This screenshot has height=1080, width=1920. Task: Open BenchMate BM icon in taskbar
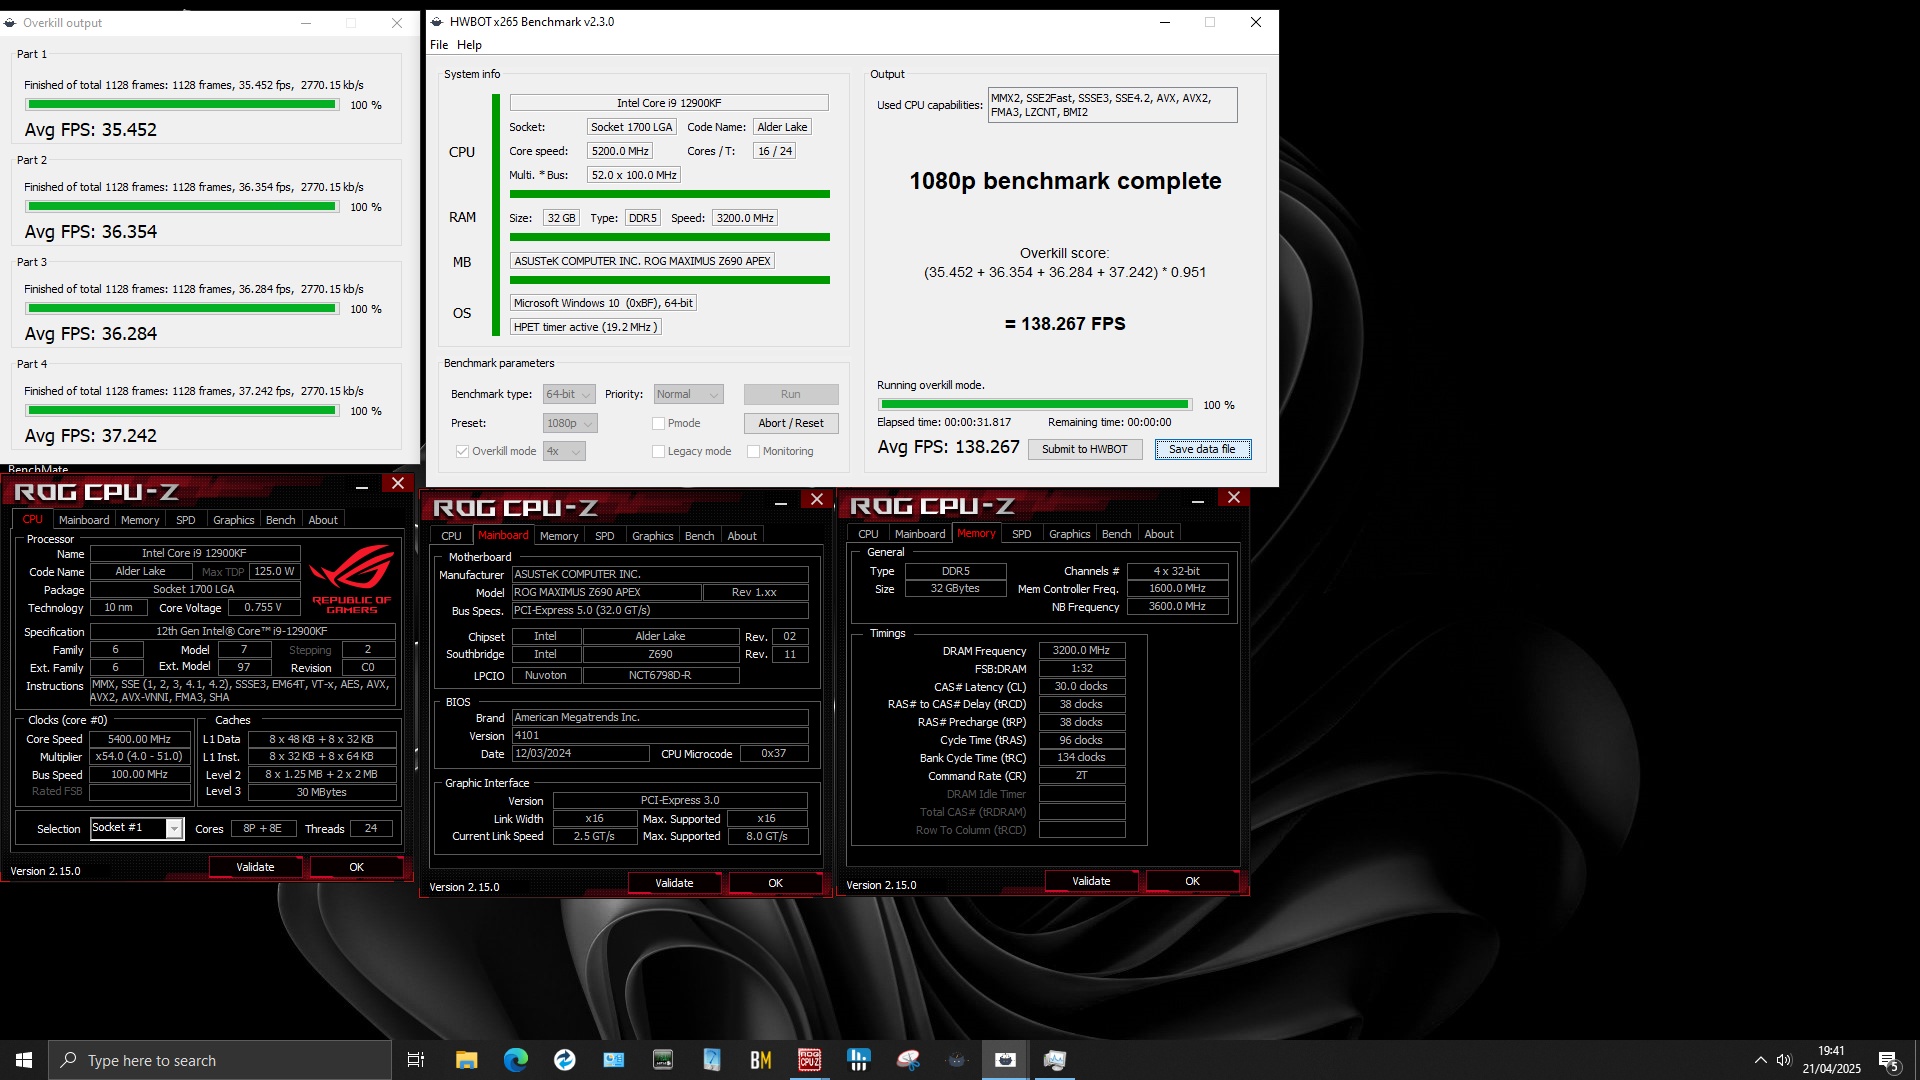click(760, 1060)
